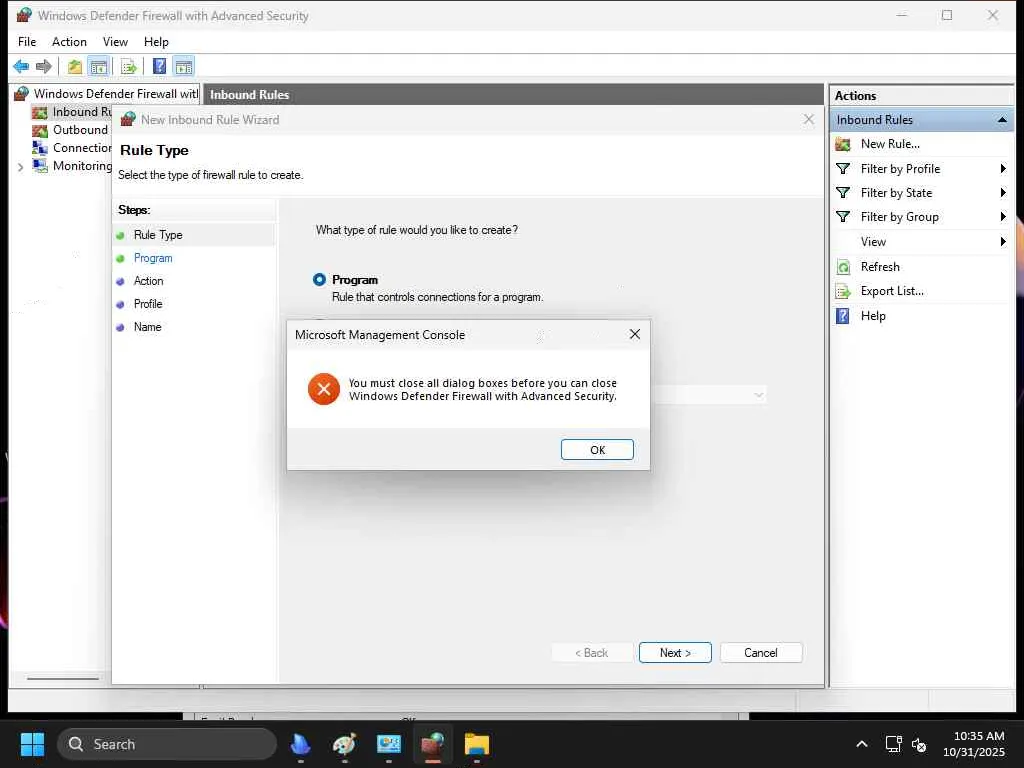
Task: Select Monitoring in console tree
Action: pos(82,166)
